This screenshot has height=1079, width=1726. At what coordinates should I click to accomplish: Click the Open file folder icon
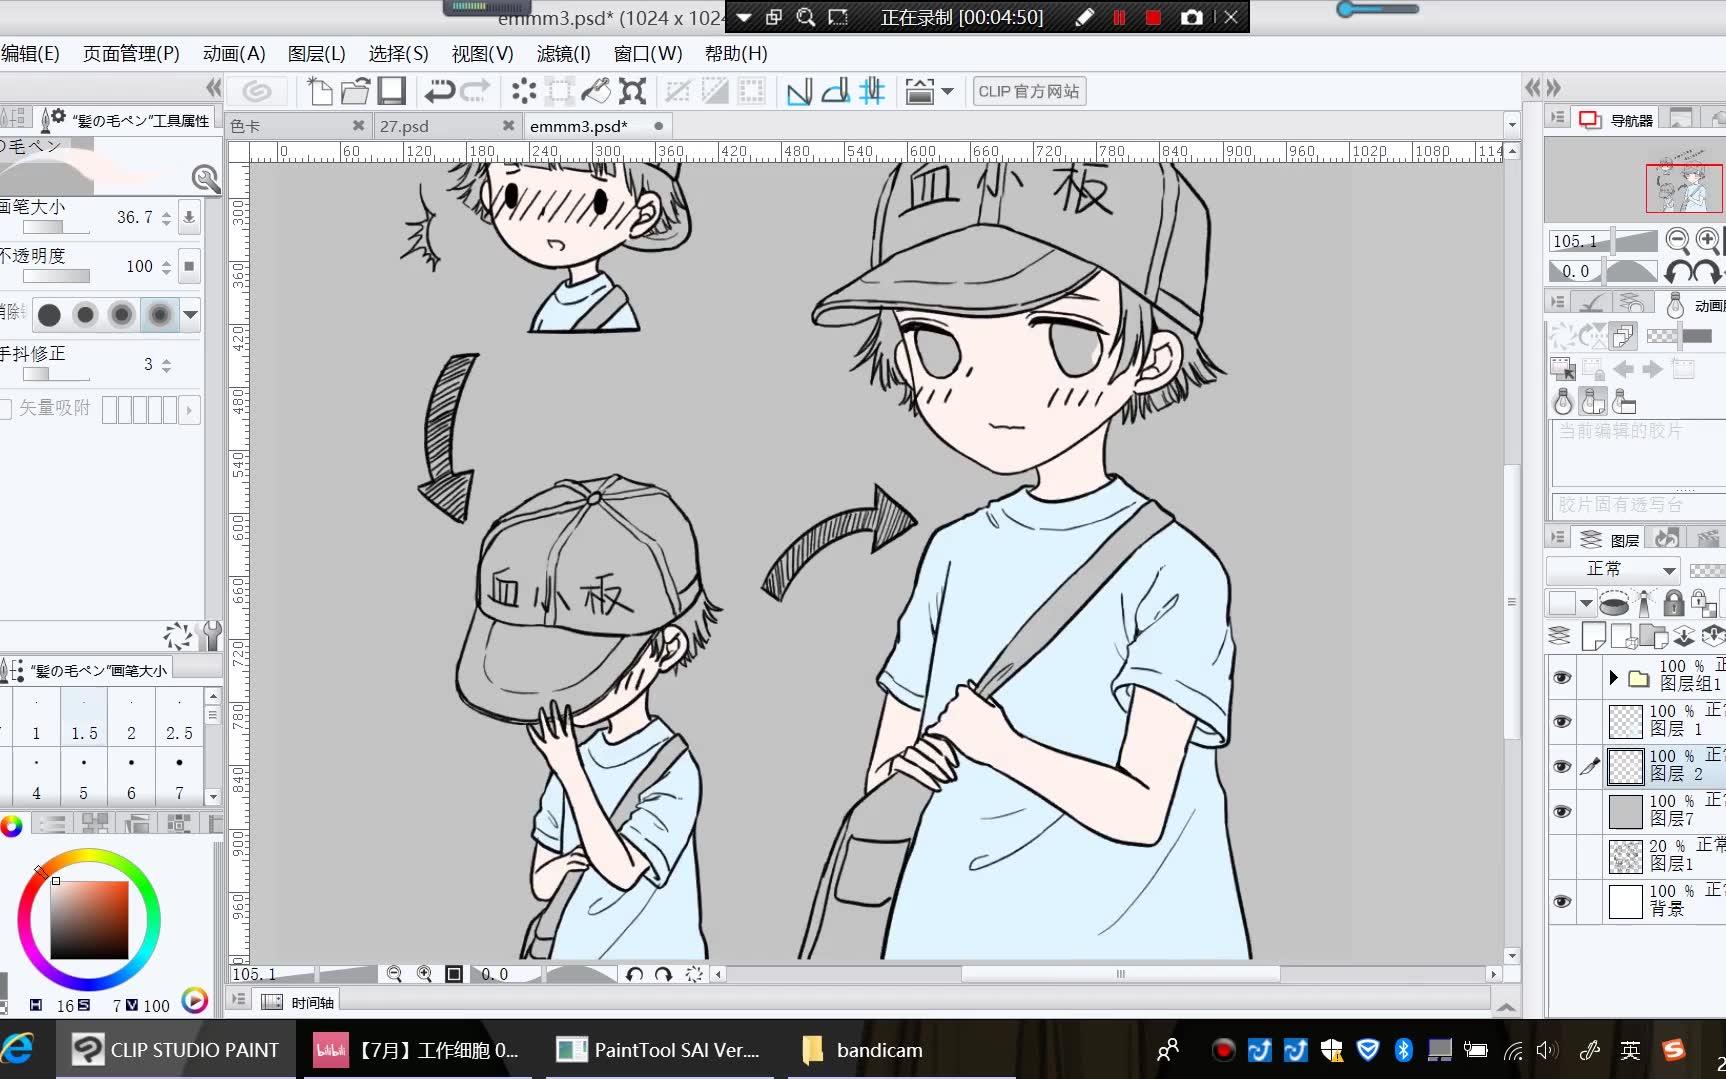pos(355,91)
